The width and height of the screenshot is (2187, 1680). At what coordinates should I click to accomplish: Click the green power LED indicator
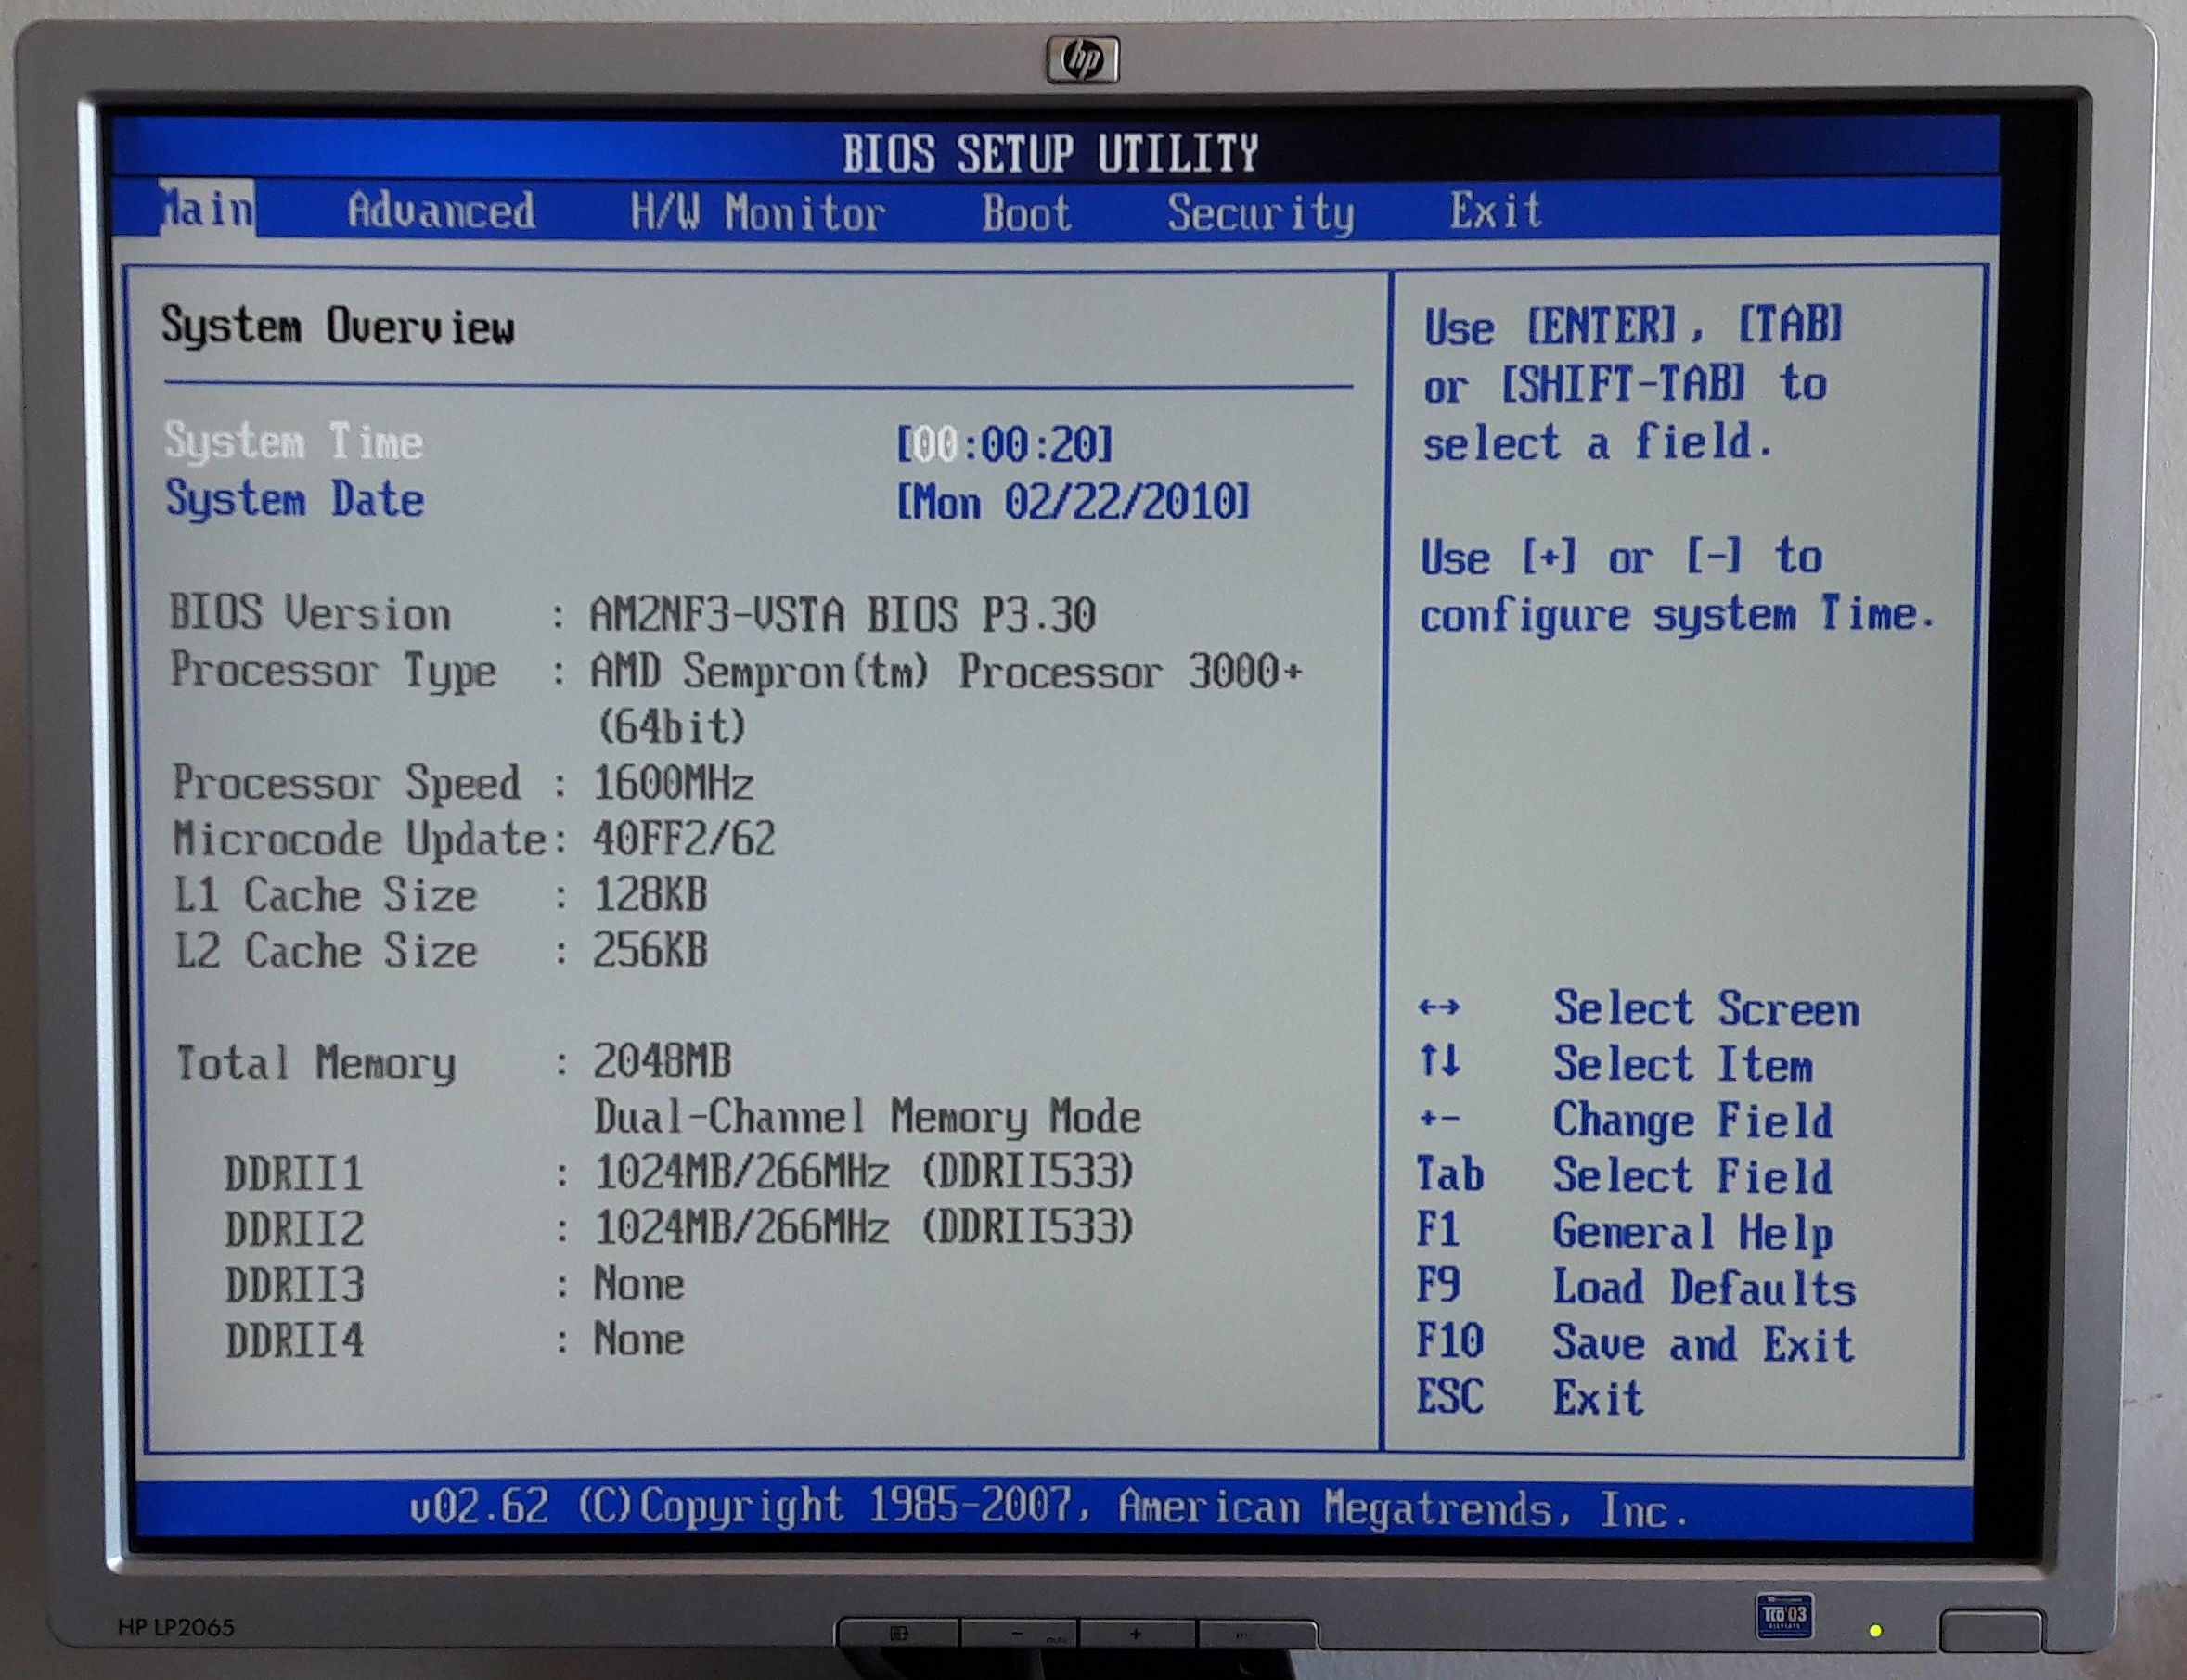[1876, 1631]
